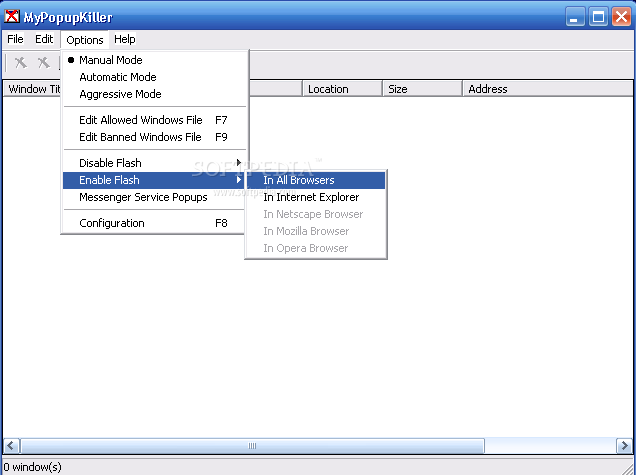Close the open Options menu

(x=85, y=40)
